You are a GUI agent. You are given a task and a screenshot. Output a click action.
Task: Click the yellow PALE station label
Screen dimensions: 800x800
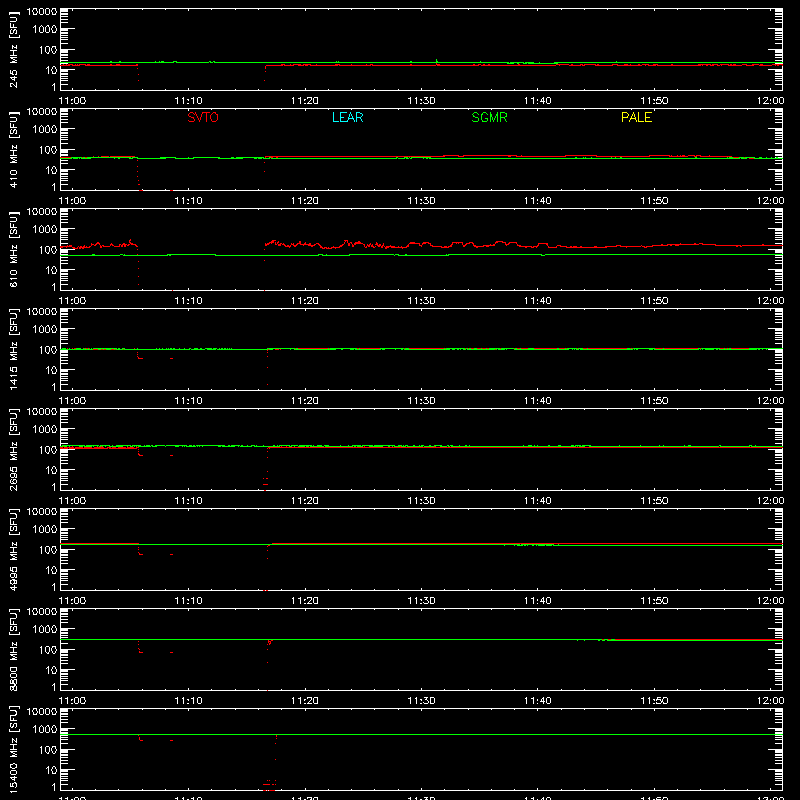636,117
